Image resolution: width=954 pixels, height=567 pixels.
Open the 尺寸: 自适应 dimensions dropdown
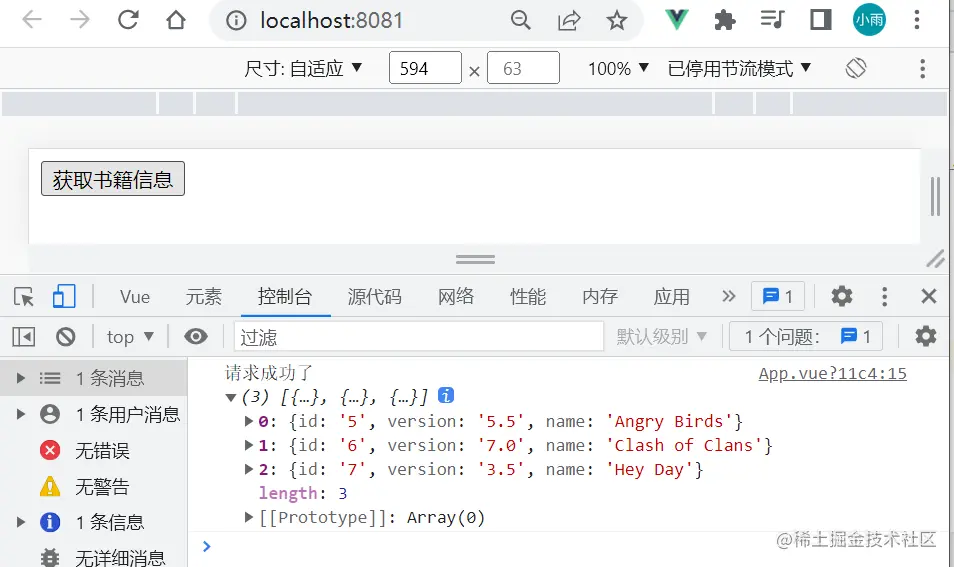(303, 68)
